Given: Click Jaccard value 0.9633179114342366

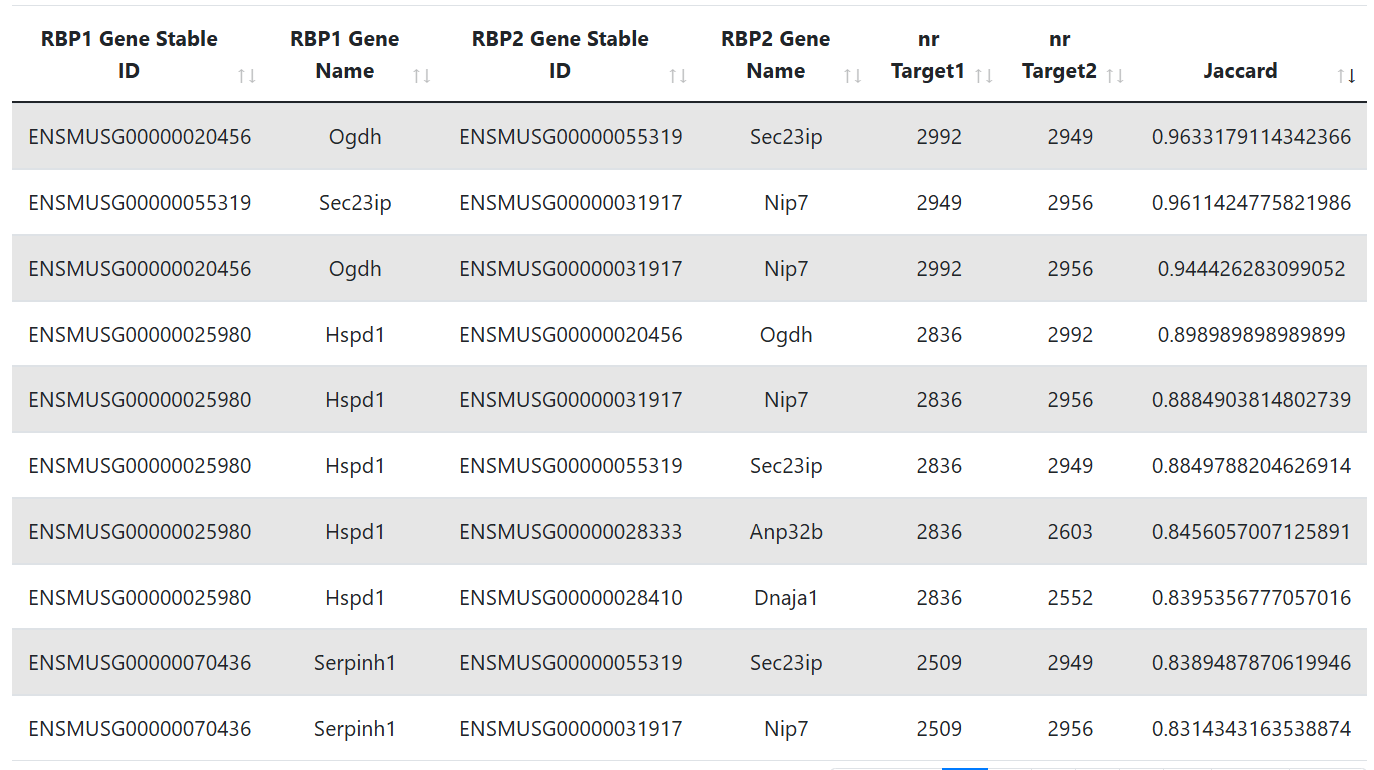Looking at the screenshot, I should pyautogui.click(x=1251, y=137).
